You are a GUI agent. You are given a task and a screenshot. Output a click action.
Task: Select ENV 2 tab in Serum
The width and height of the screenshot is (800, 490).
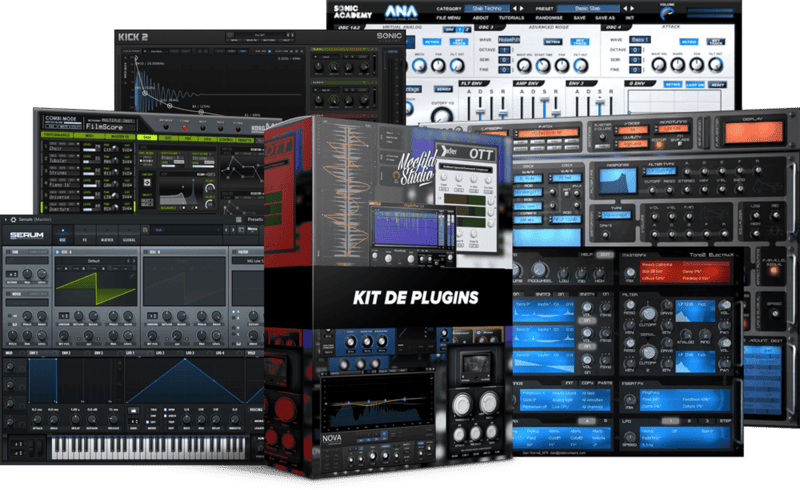coord(66,353)
